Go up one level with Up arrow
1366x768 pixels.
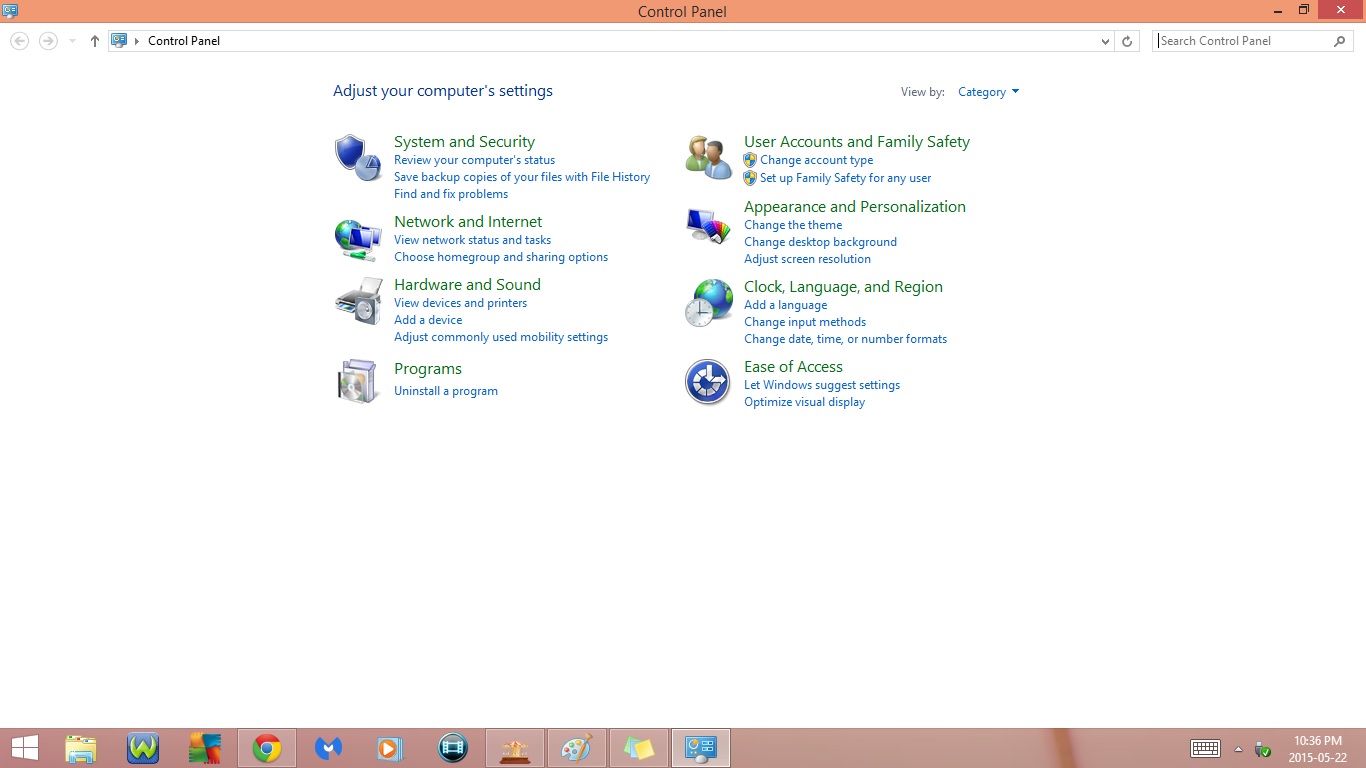click(95, 41)
